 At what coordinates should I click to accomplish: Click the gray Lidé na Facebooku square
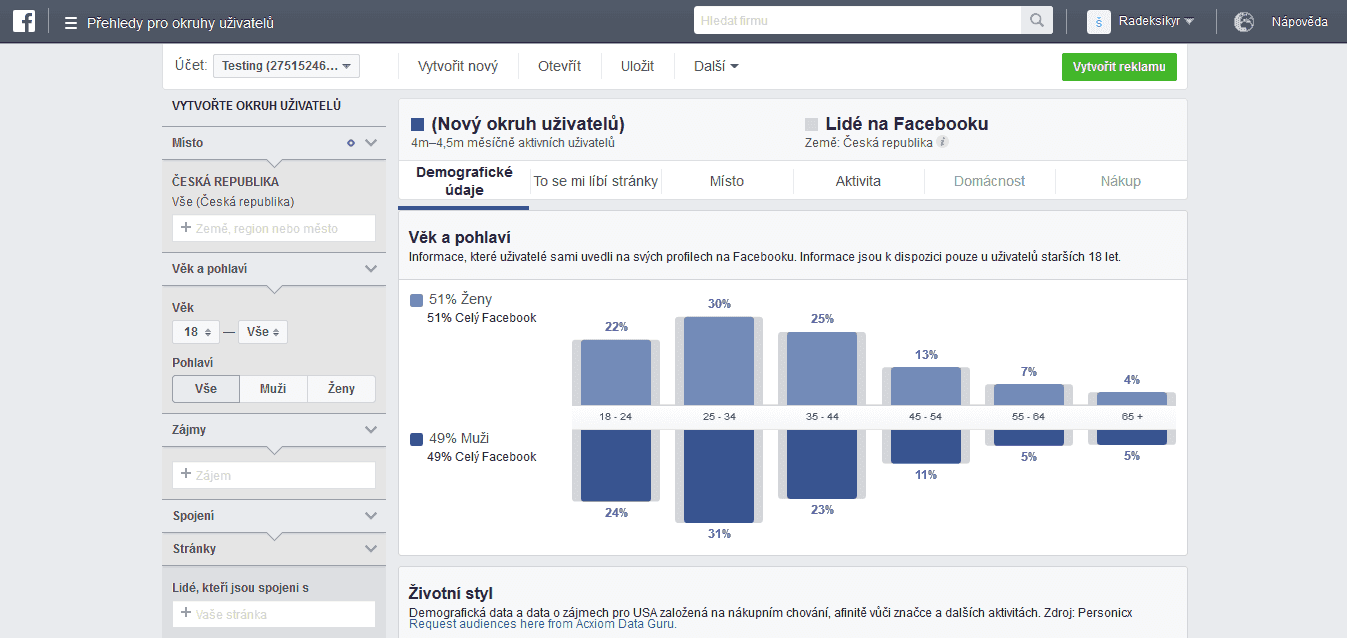click(x=812, y=125)
